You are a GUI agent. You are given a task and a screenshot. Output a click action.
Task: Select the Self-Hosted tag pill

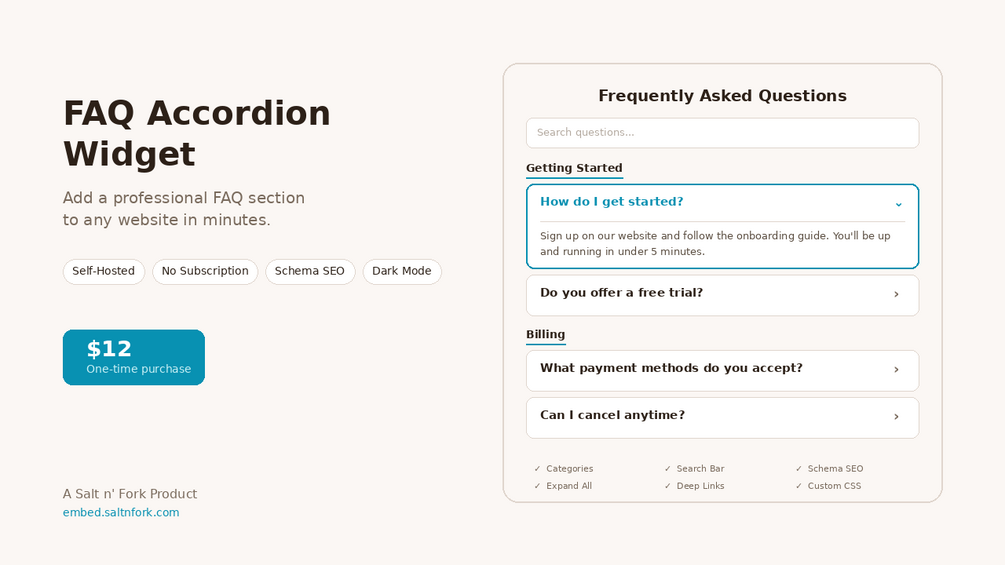click(104, 272)
